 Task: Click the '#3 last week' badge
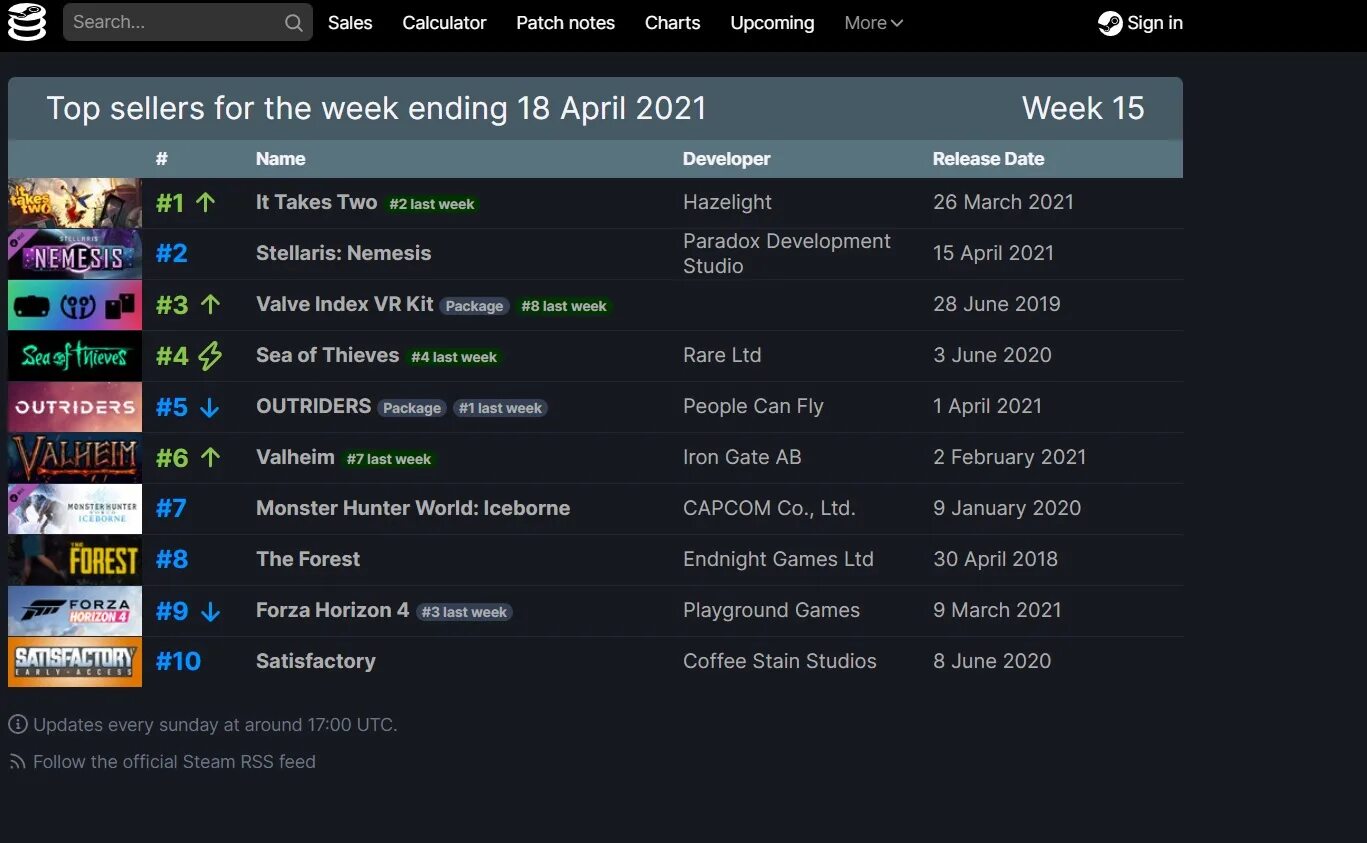[465, 612]
